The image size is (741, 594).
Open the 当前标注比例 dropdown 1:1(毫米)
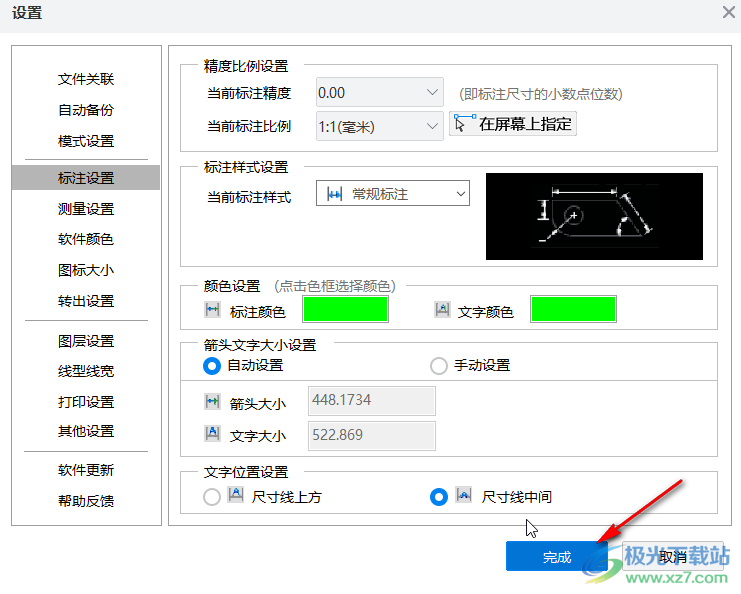tap(379, 126)
